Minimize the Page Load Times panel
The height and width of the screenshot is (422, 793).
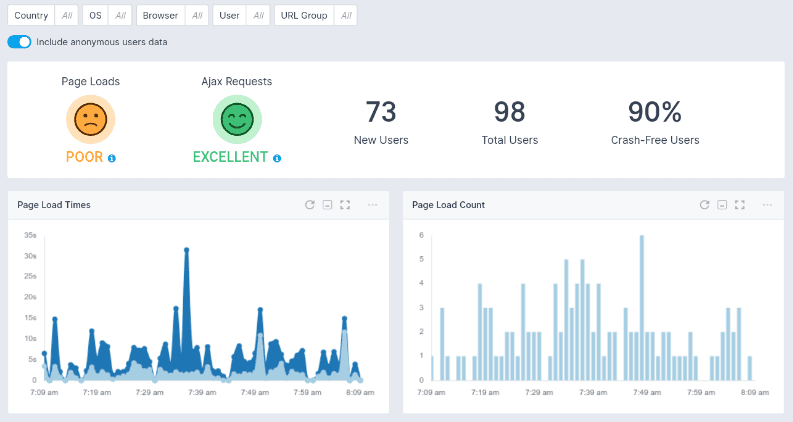click(x=327, y=205)
